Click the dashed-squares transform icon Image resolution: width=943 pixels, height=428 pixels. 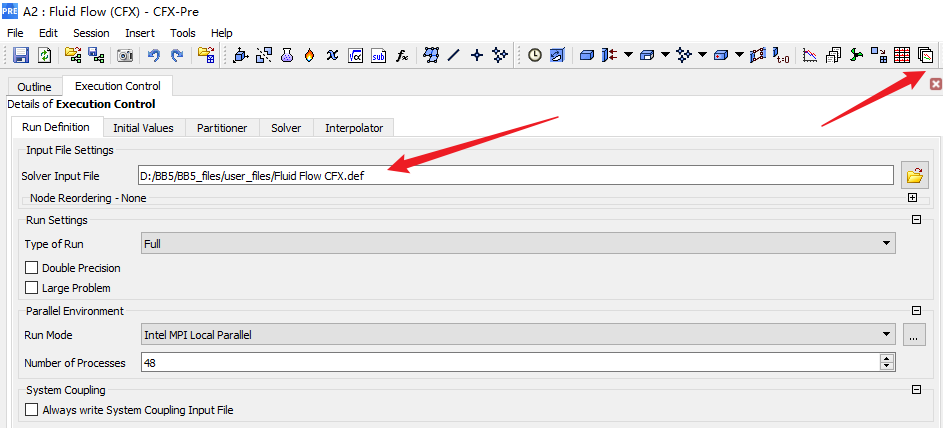point(263,55)
